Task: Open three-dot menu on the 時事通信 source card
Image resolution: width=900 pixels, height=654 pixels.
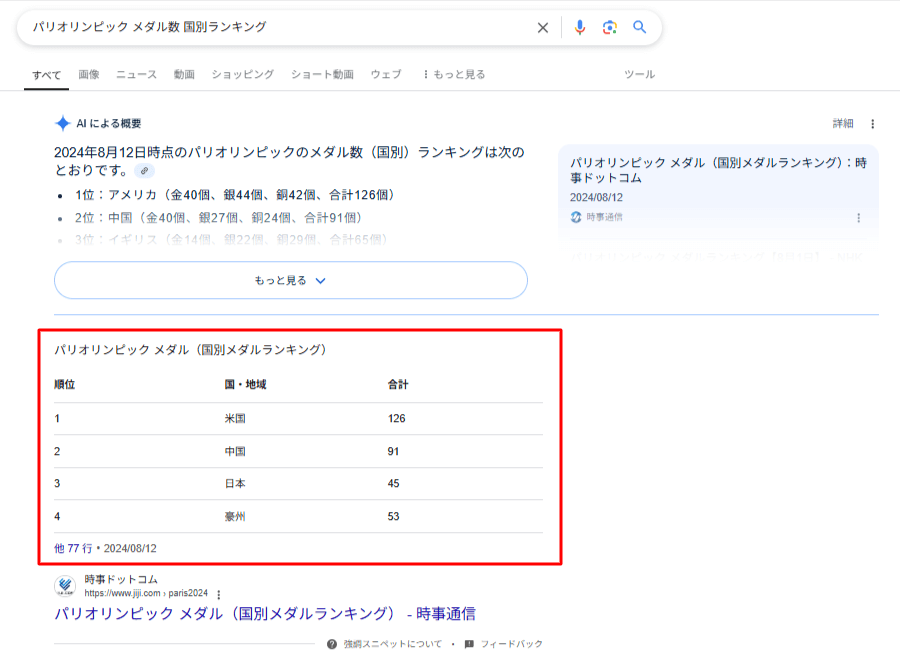Action: pos(859,218)
